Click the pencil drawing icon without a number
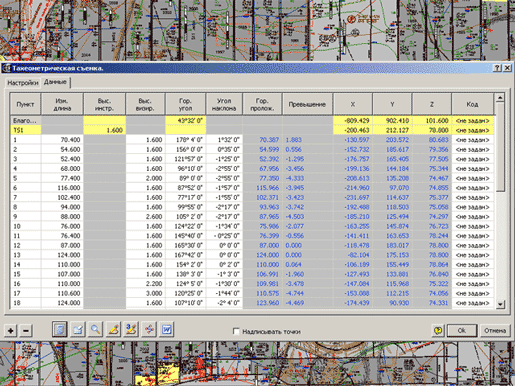 pyautogui.click(x=113, y=330)
